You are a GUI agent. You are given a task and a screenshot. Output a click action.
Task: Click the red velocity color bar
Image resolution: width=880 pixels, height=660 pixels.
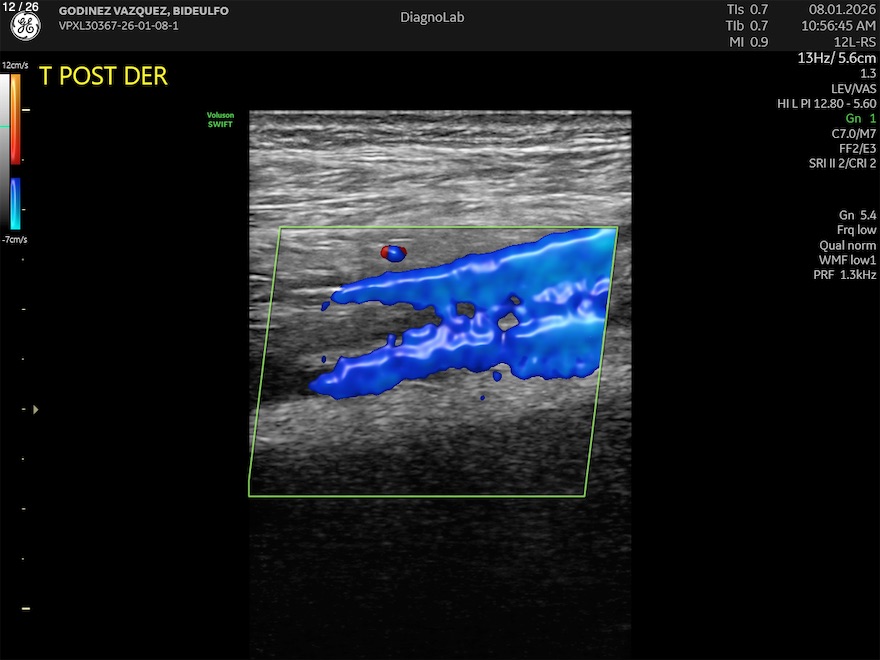coord(15,120)
